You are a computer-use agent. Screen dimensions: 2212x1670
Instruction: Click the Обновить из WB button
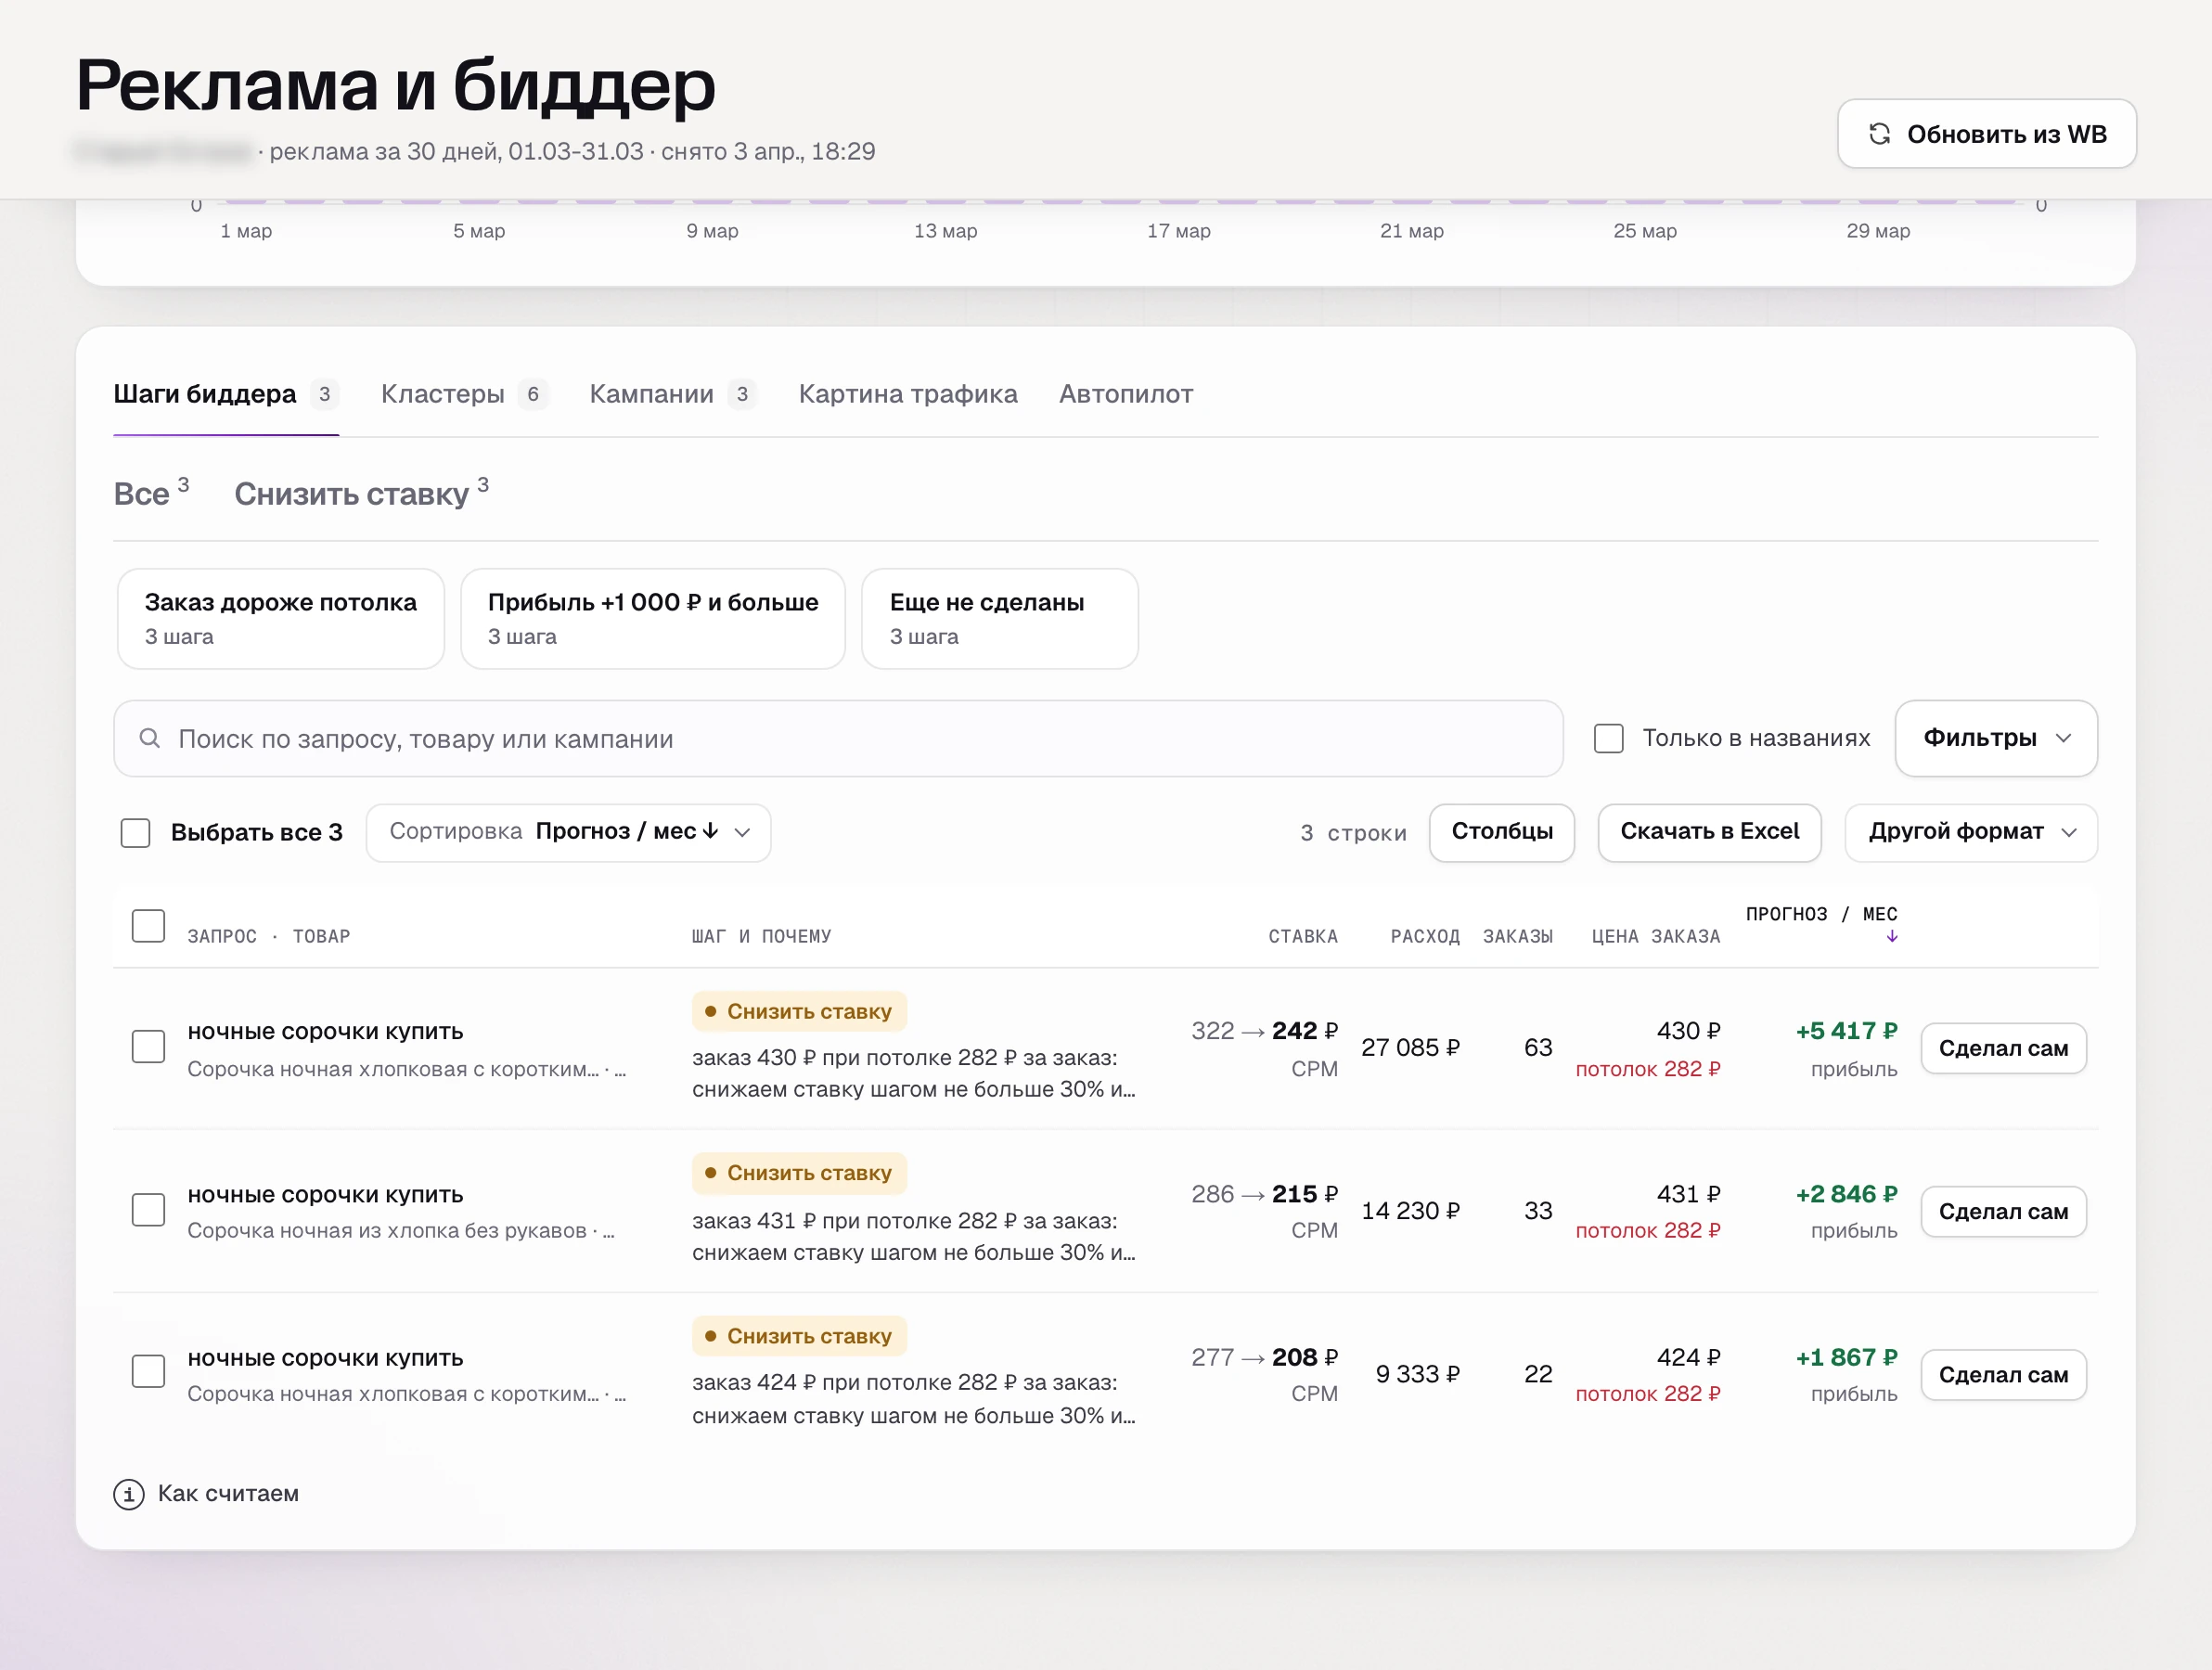1986,134
